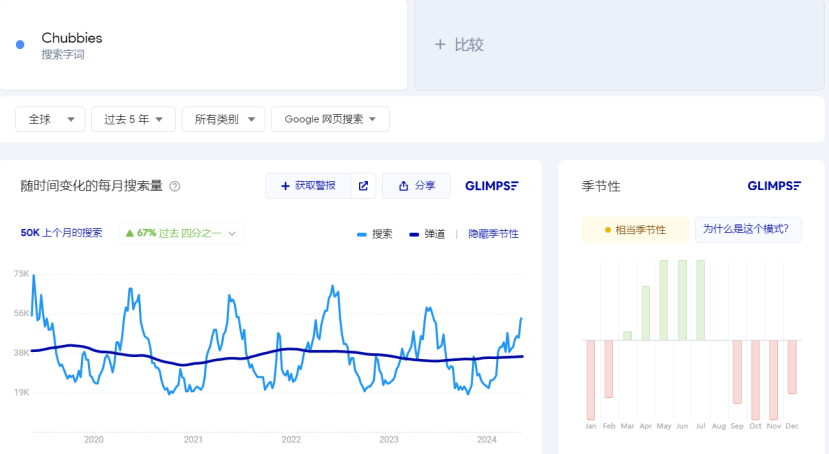Click the help icon beside 随时间变化的每月搜索量

(174, 187)
